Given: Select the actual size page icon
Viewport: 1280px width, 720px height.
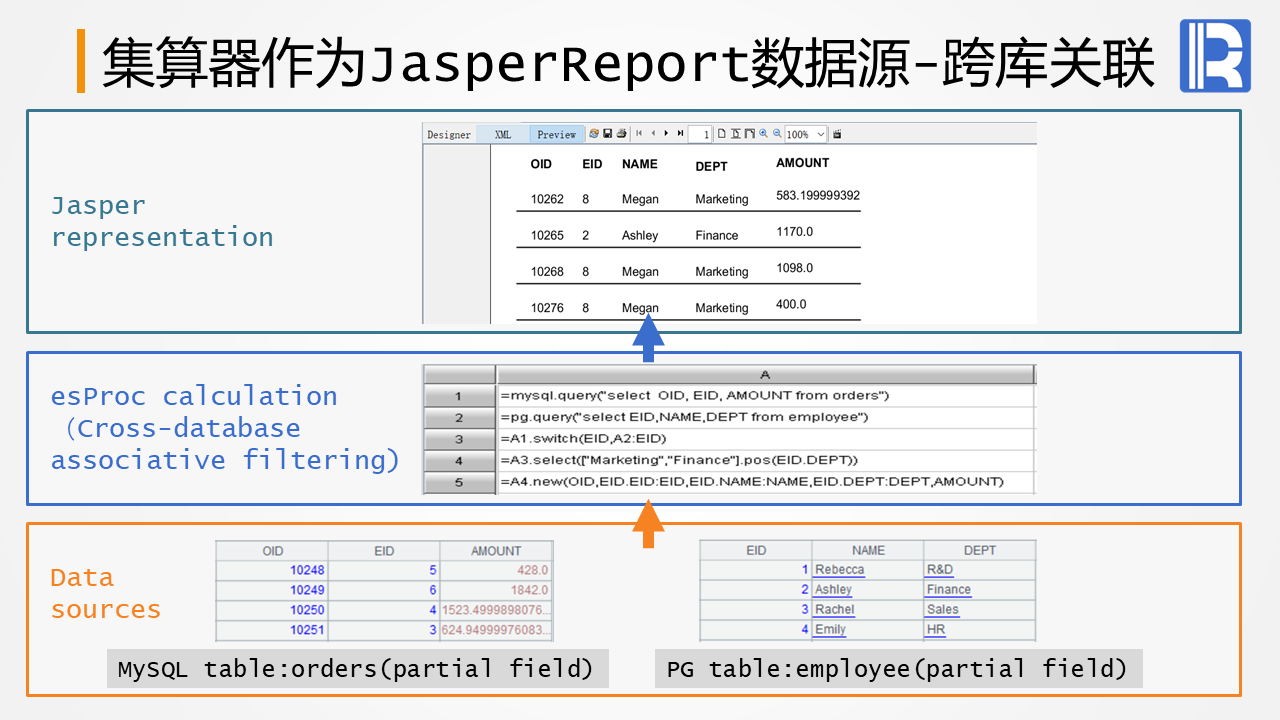Looking at the screenshot, I should pos(721,134).
